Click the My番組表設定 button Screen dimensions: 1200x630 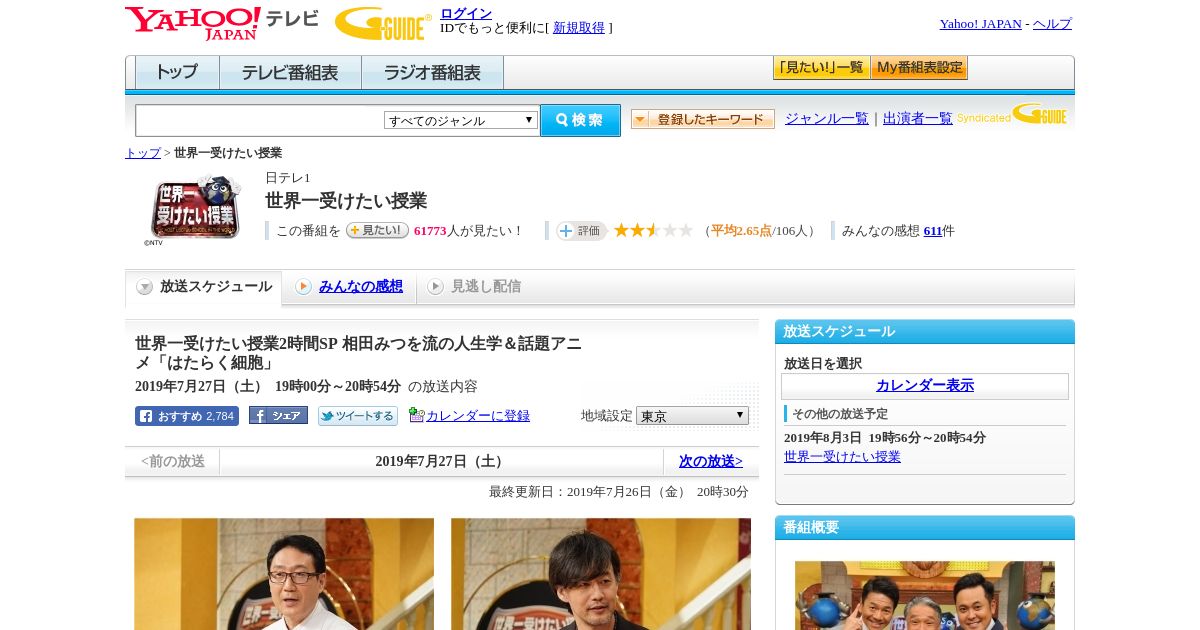coord(919,68)
